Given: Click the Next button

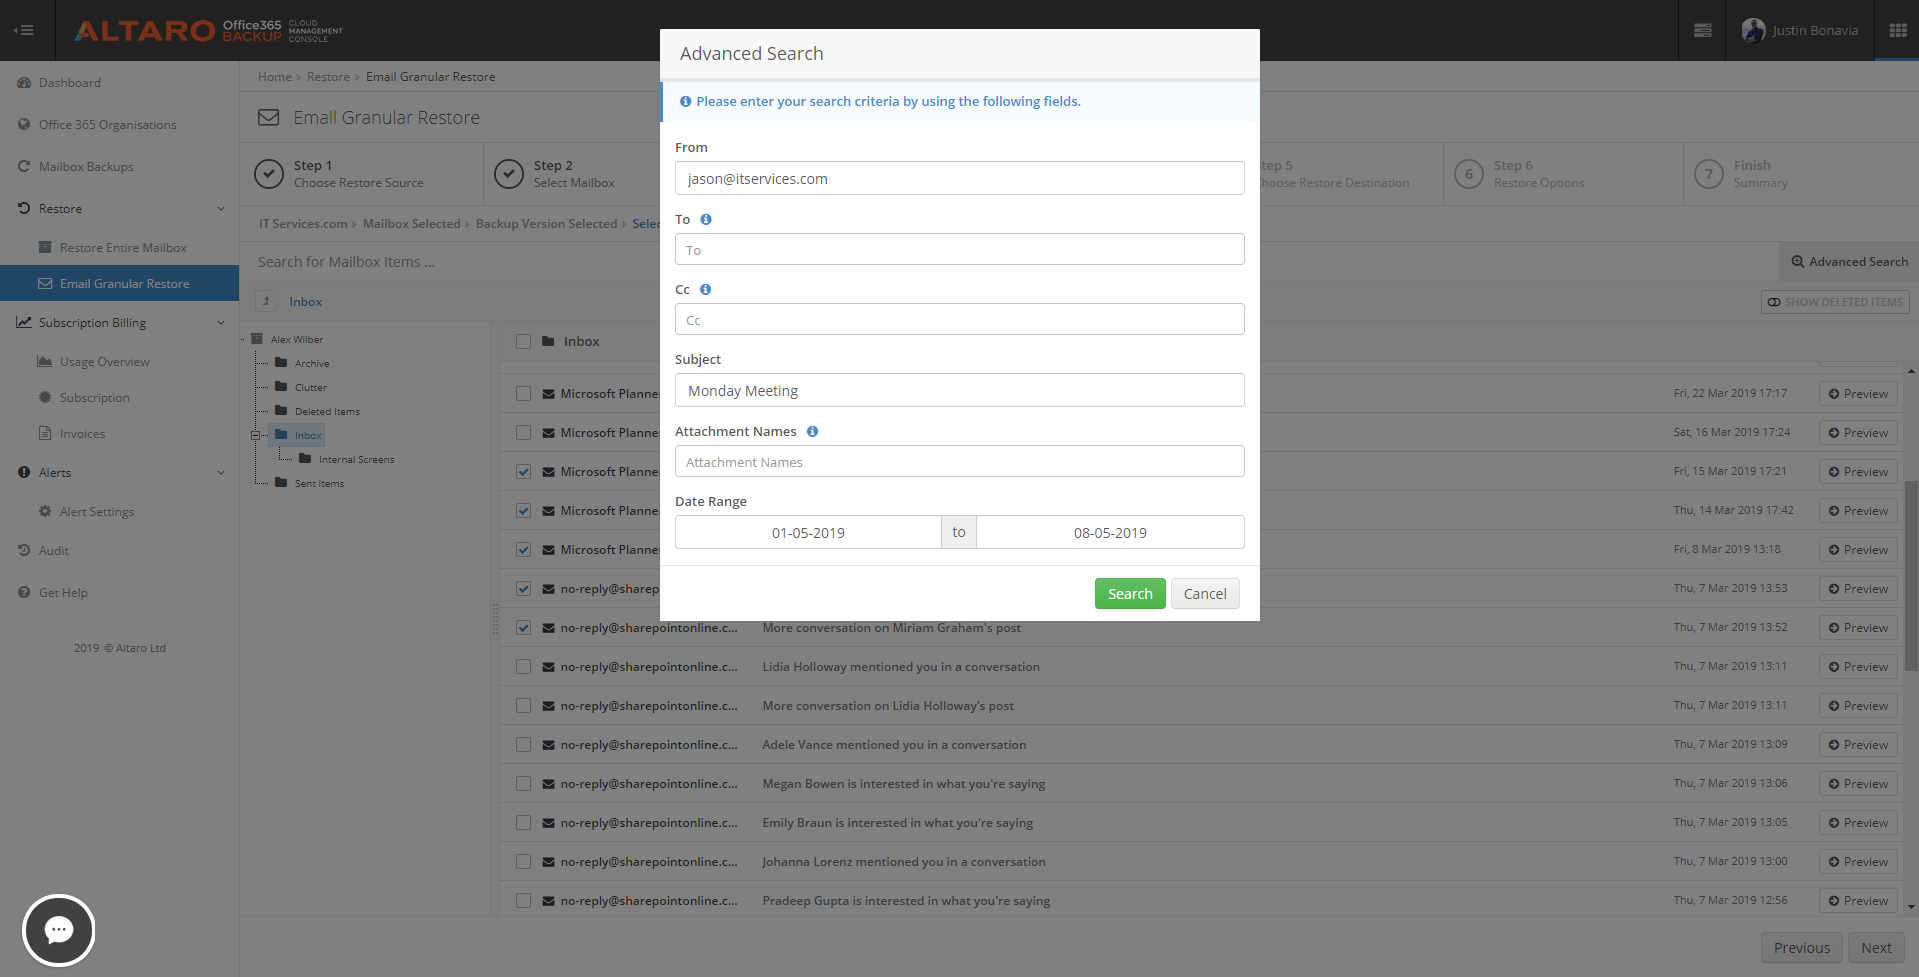Looking at the screenshot, I should (1876, 948).
